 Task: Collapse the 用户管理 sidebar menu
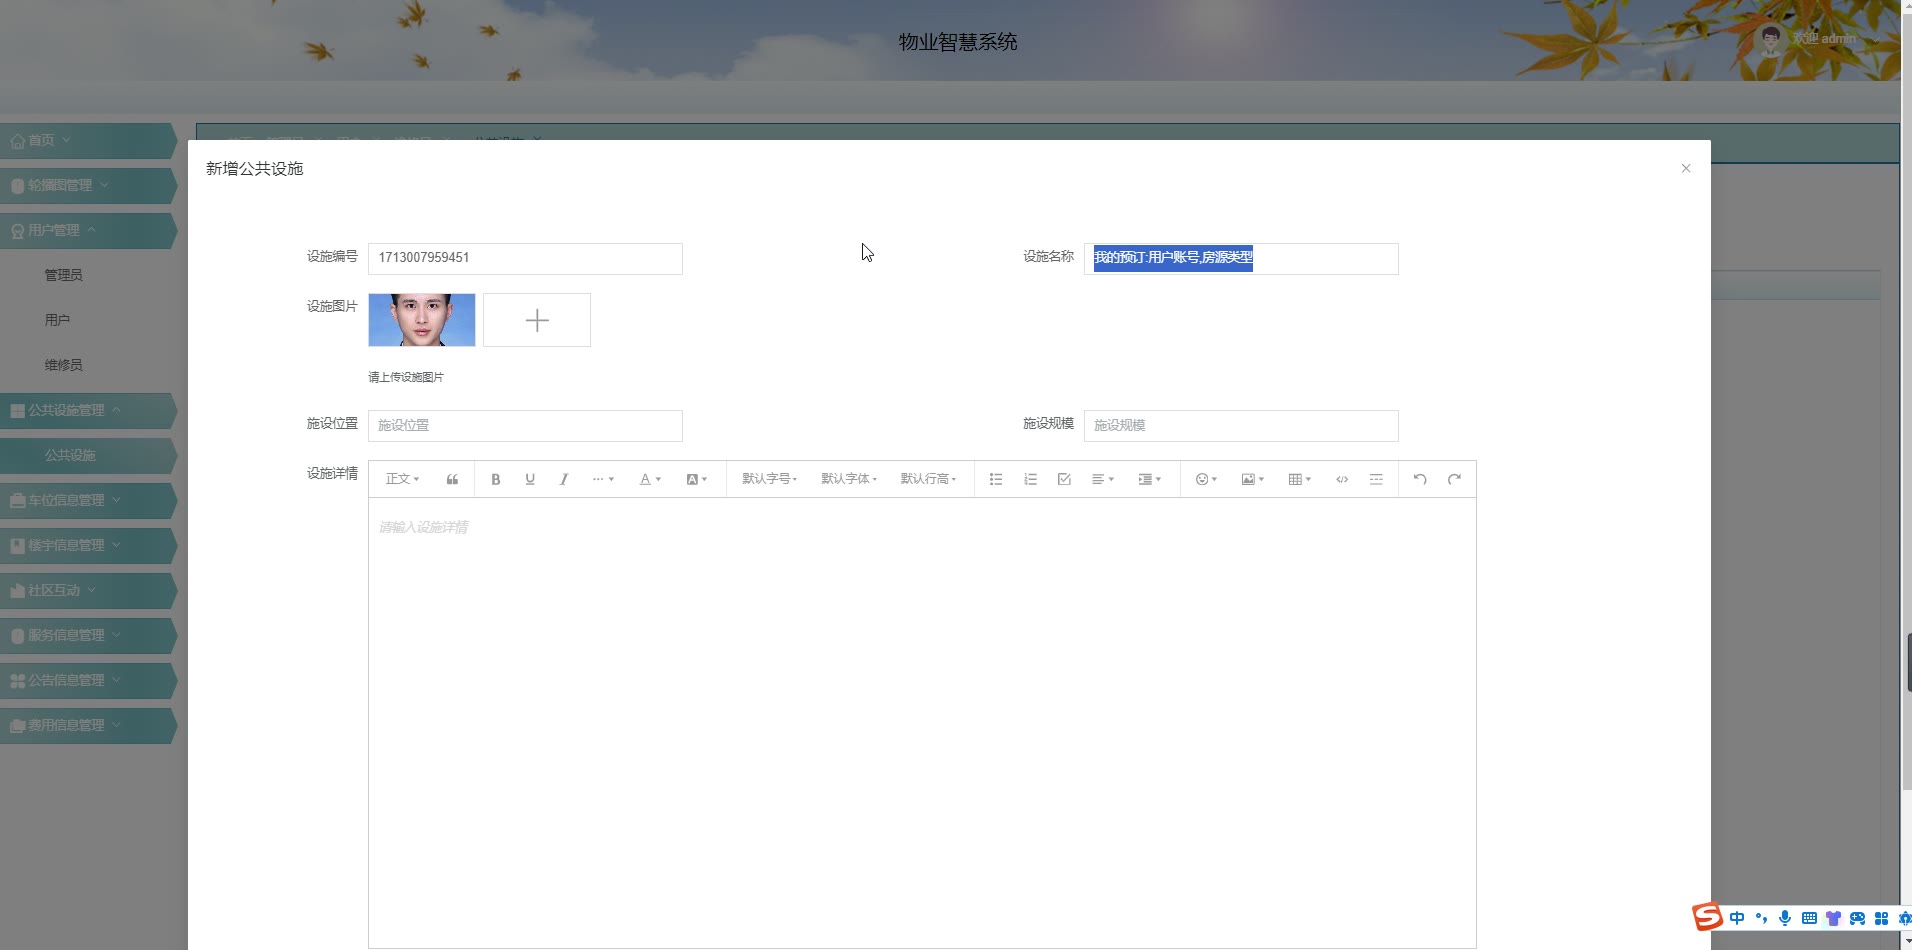(88, 230)
